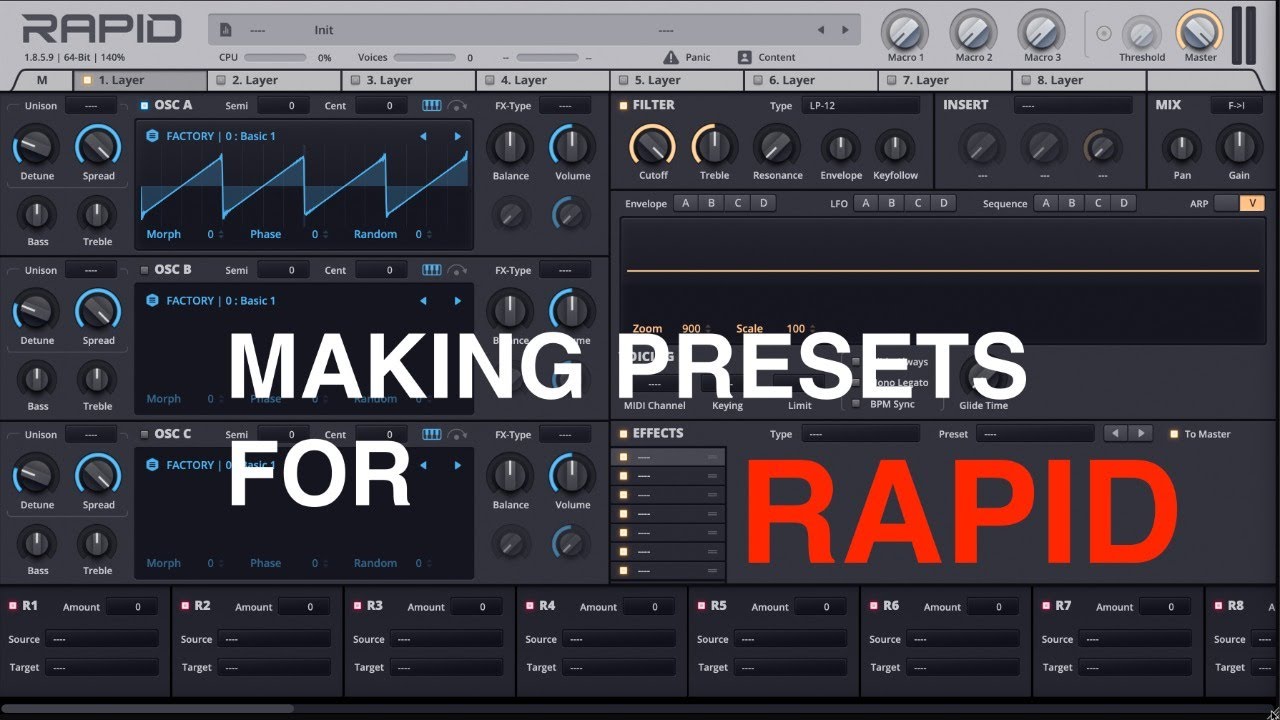Toggle the EFFECTS section on/off
Viewport: 1280px width, 720px height.
(x=624, y=434)
